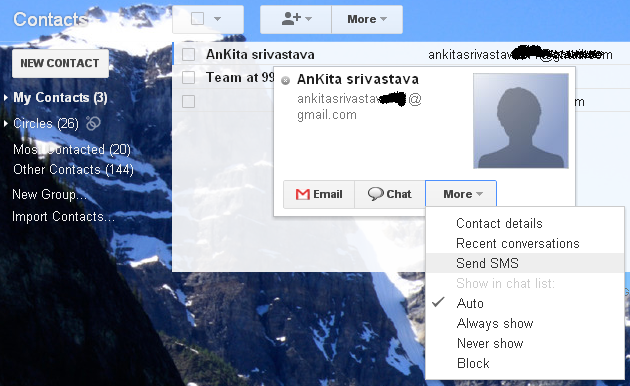Click the chat bubble icon on Chat button
This screenshot has width=630, height=386.
tap(376, 194)
